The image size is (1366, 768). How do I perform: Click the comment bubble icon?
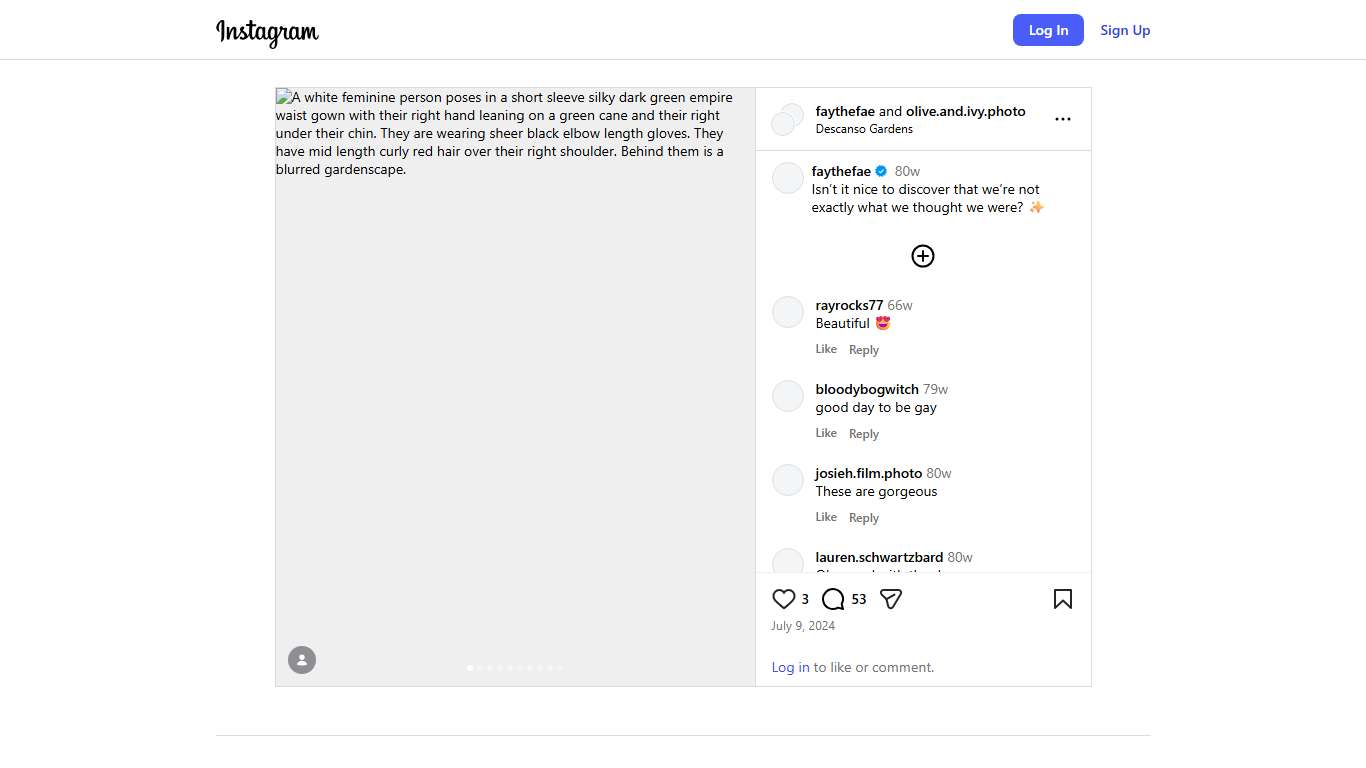coord(833,599)
